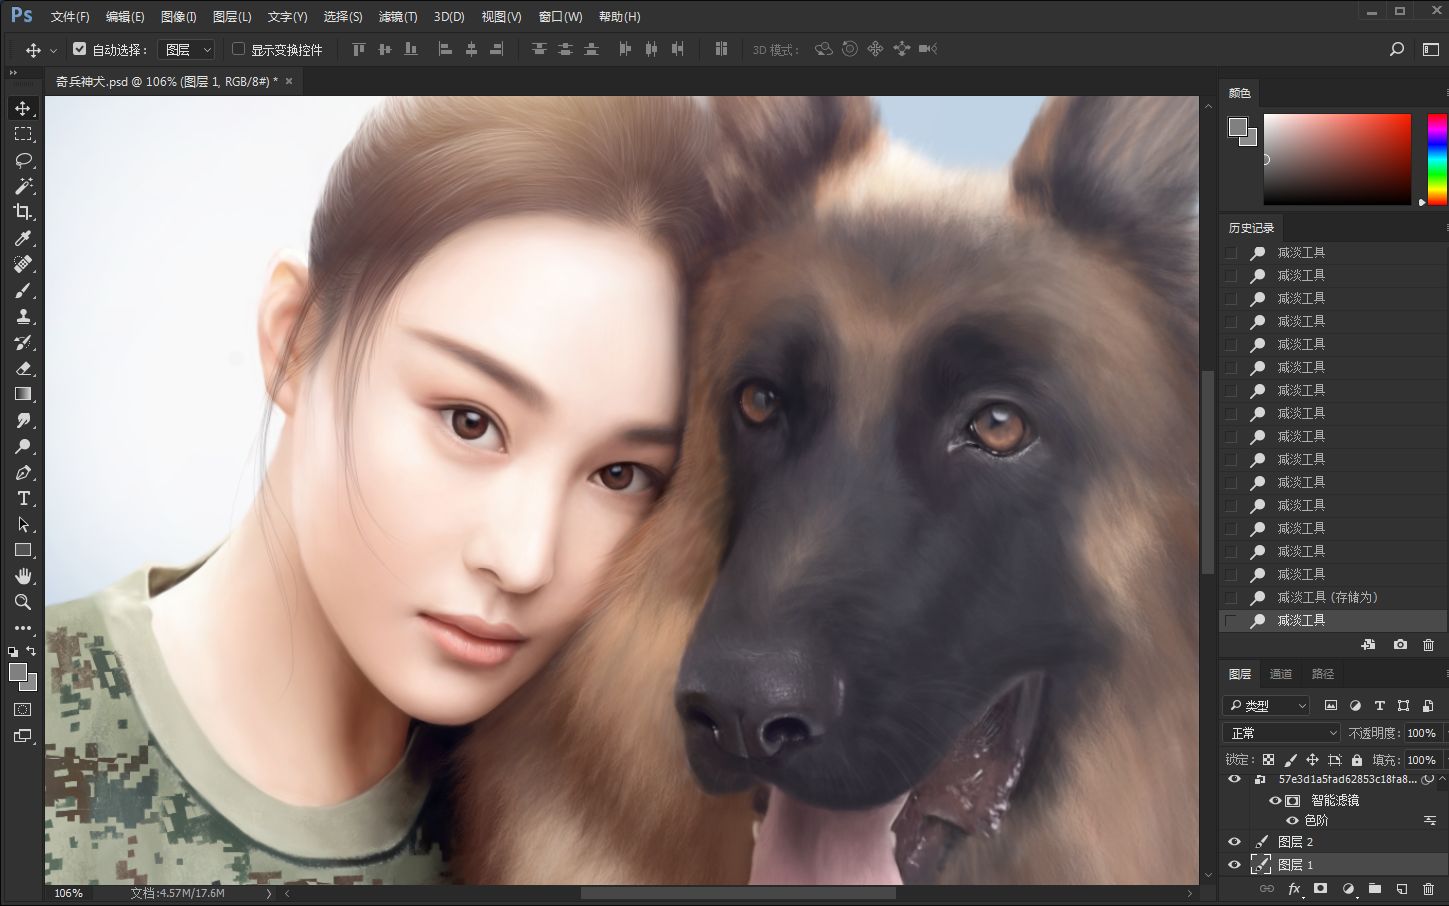Click the zoom level 106% field
Screen dimensions: 1449x906
click(x=69, y=893)
